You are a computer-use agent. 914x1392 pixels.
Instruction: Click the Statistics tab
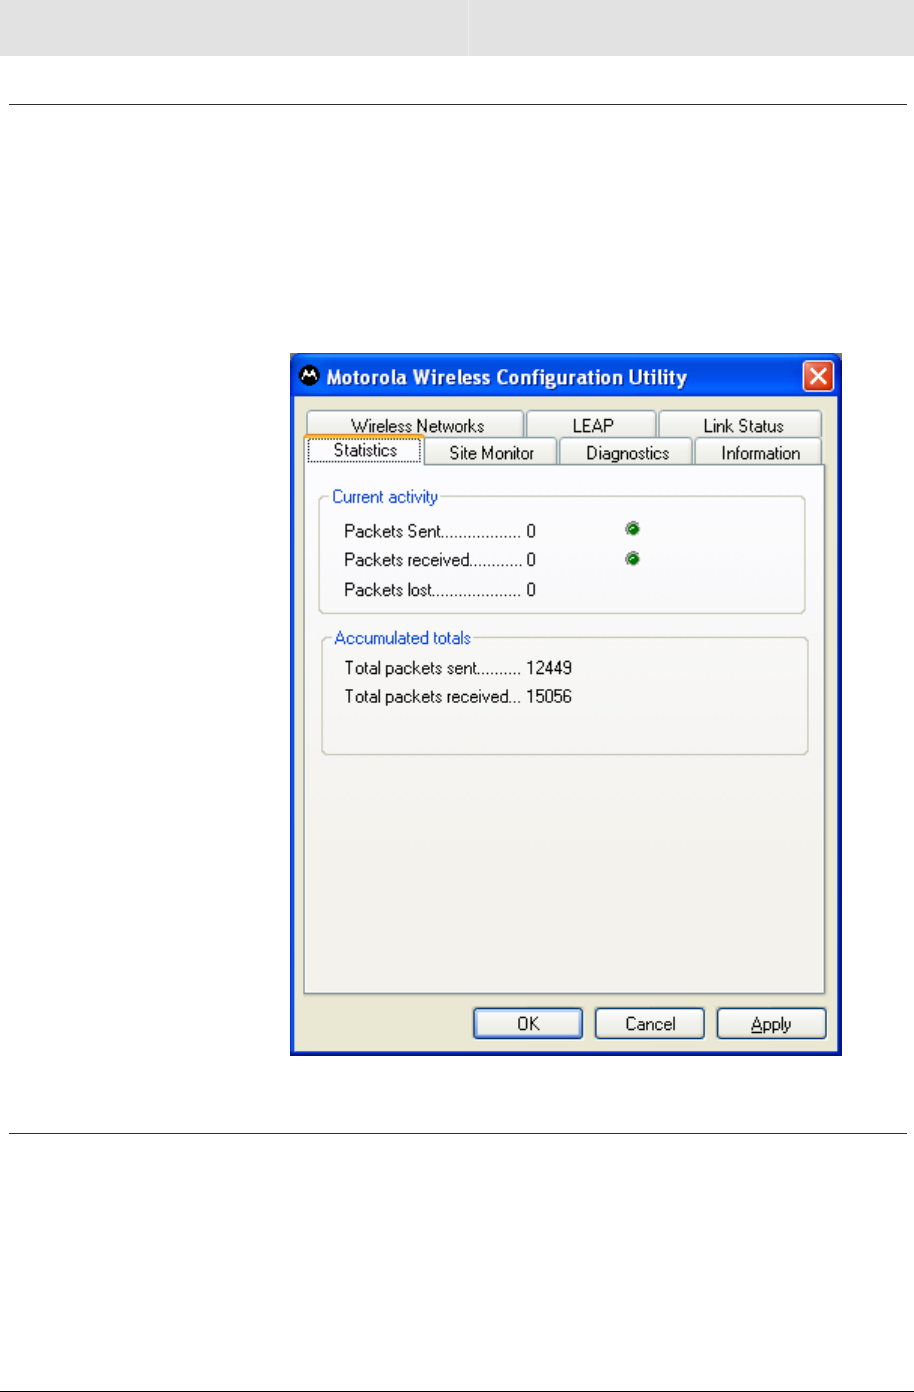coord(365,451)
